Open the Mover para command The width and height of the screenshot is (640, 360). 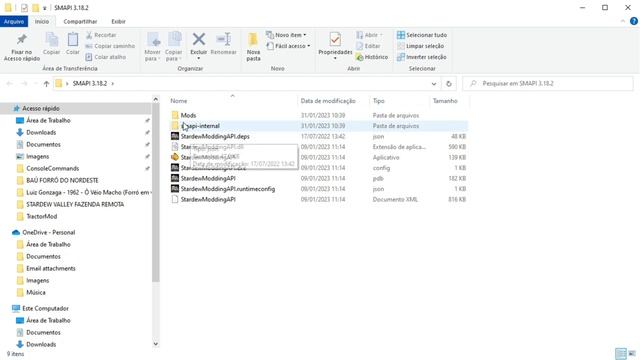point(153,47)
